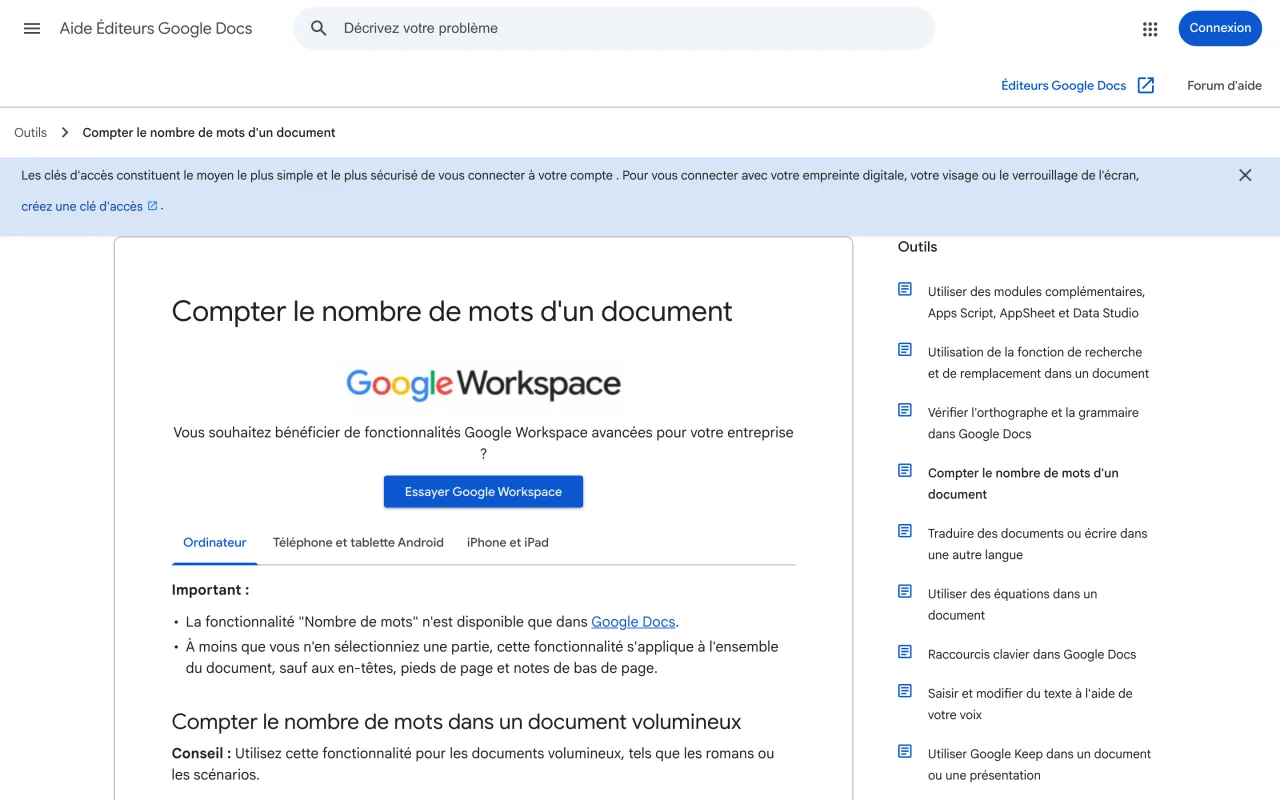
Task: Go to the Outils breadcrumb
Action: [31, 133]
